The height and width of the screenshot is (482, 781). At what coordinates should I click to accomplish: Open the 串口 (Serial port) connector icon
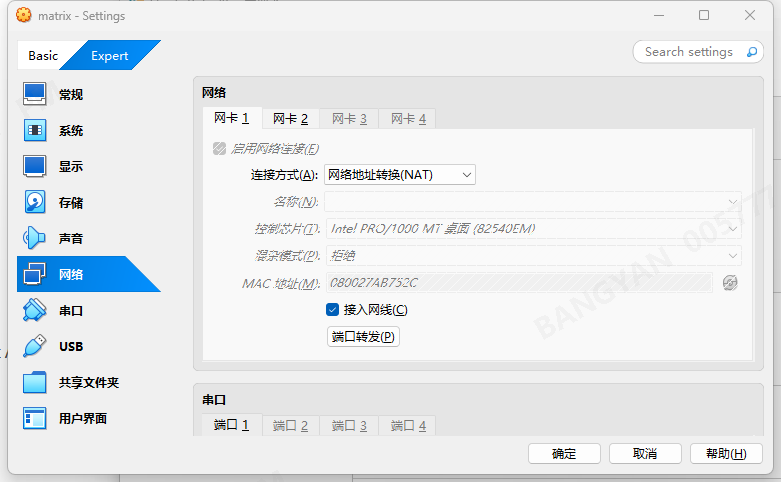pyautogui.click(x=34, y=310)
